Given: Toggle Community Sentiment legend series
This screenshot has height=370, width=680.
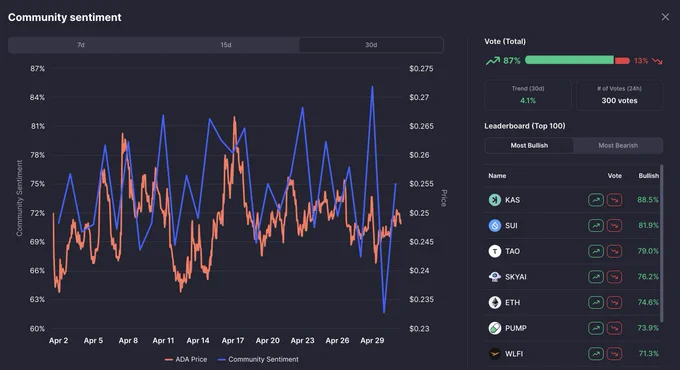Looking at the screenshot, I should pos(258,359).
